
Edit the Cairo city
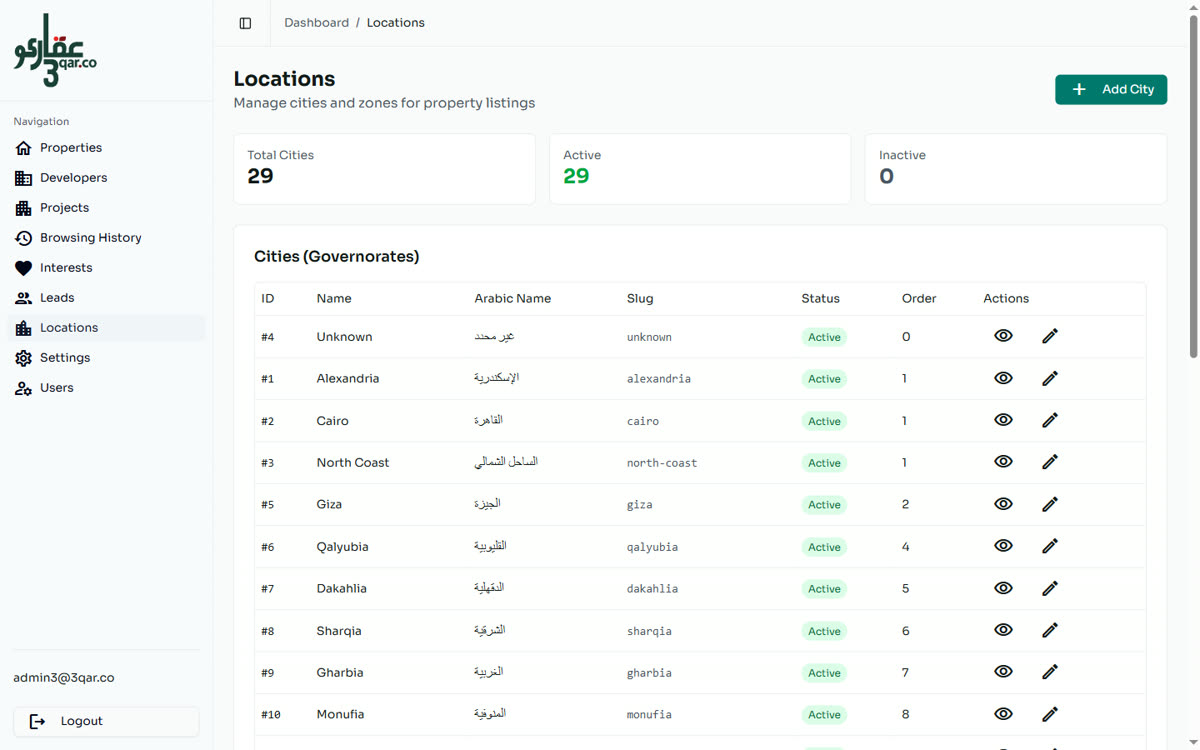(1050, 420)
